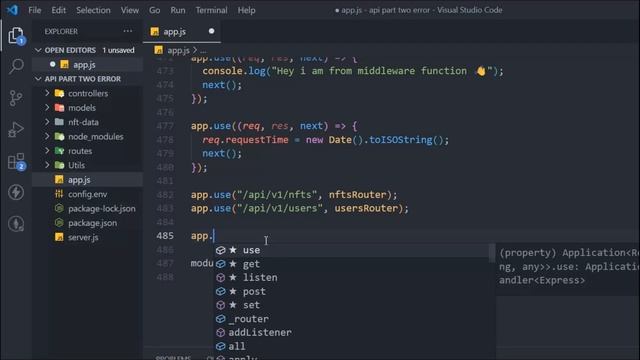This screenshot has width=640, height=360.
Task: Collapse the Open Editors section
Action: coord(38,50)
